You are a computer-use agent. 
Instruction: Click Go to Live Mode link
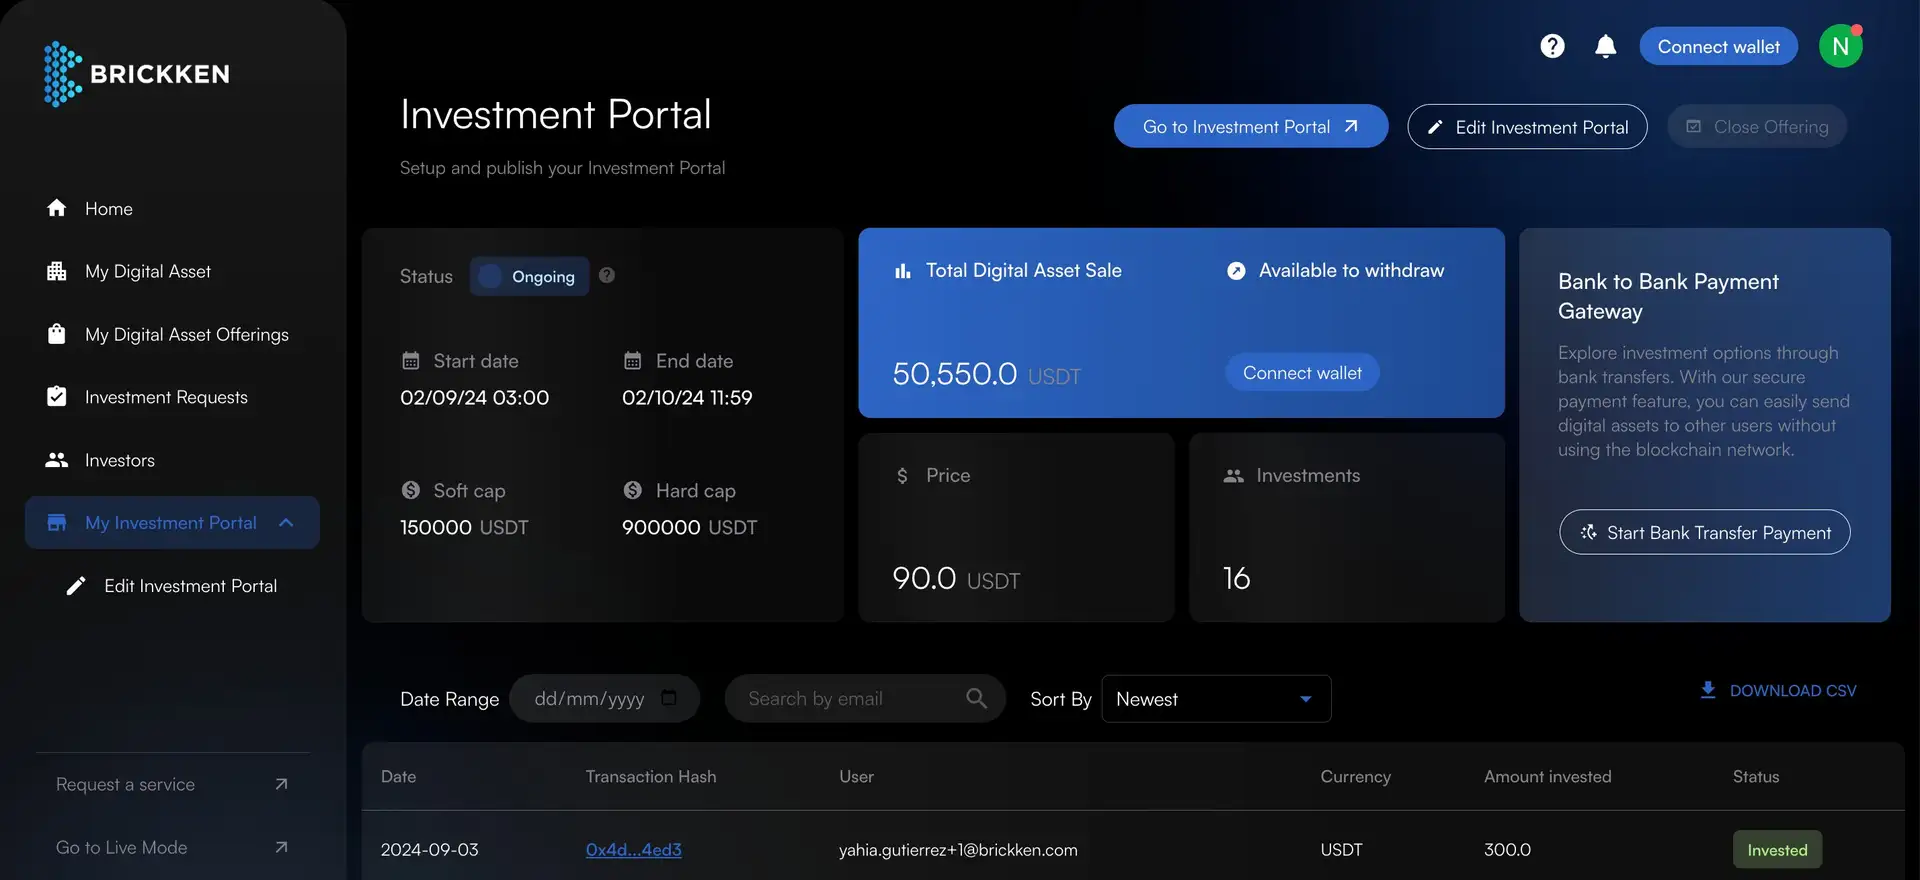[x=121, y=847]
